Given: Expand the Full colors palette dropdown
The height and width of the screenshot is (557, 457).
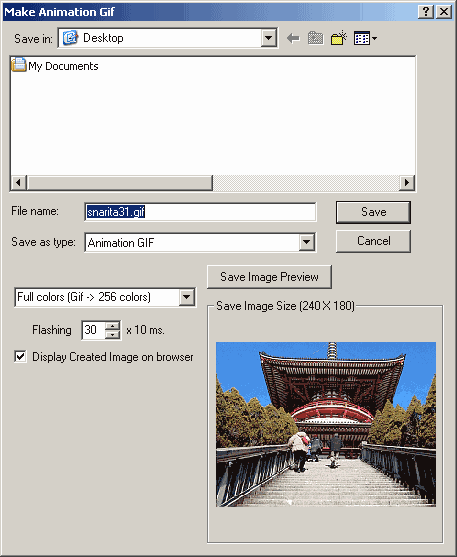Looking at the screenshot, I should (x=187, y=297).
